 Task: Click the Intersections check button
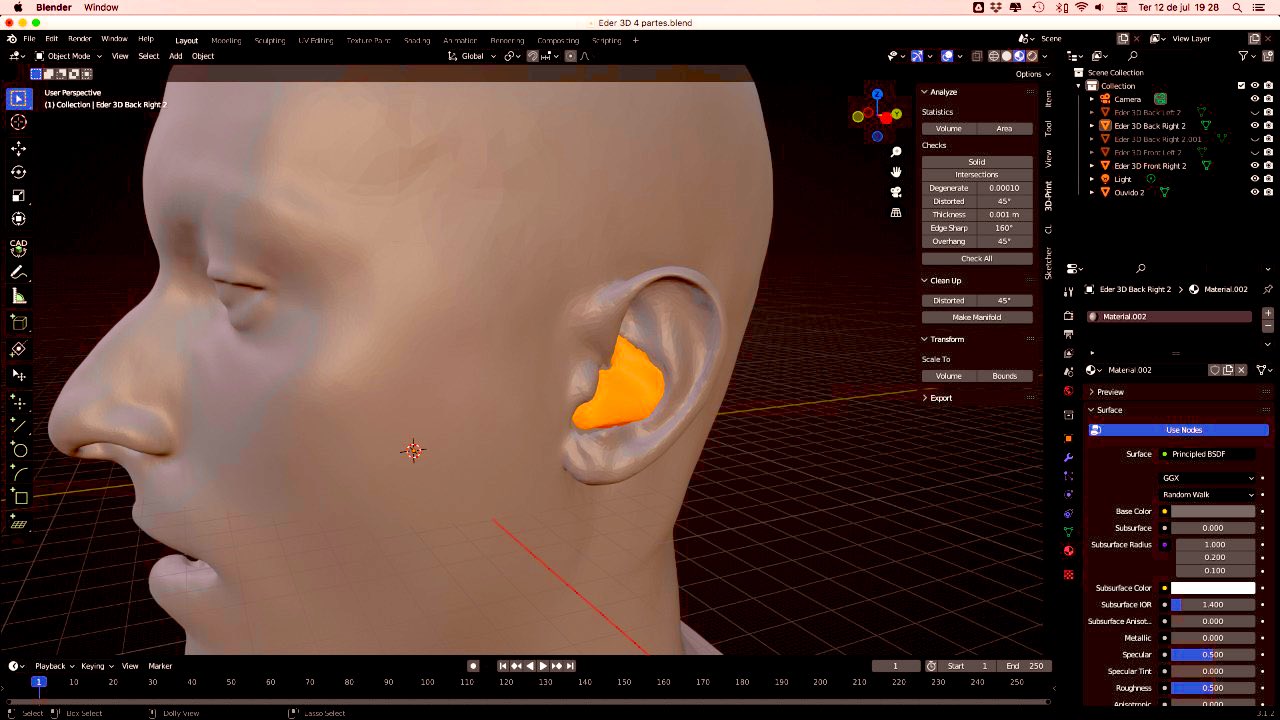977,175
